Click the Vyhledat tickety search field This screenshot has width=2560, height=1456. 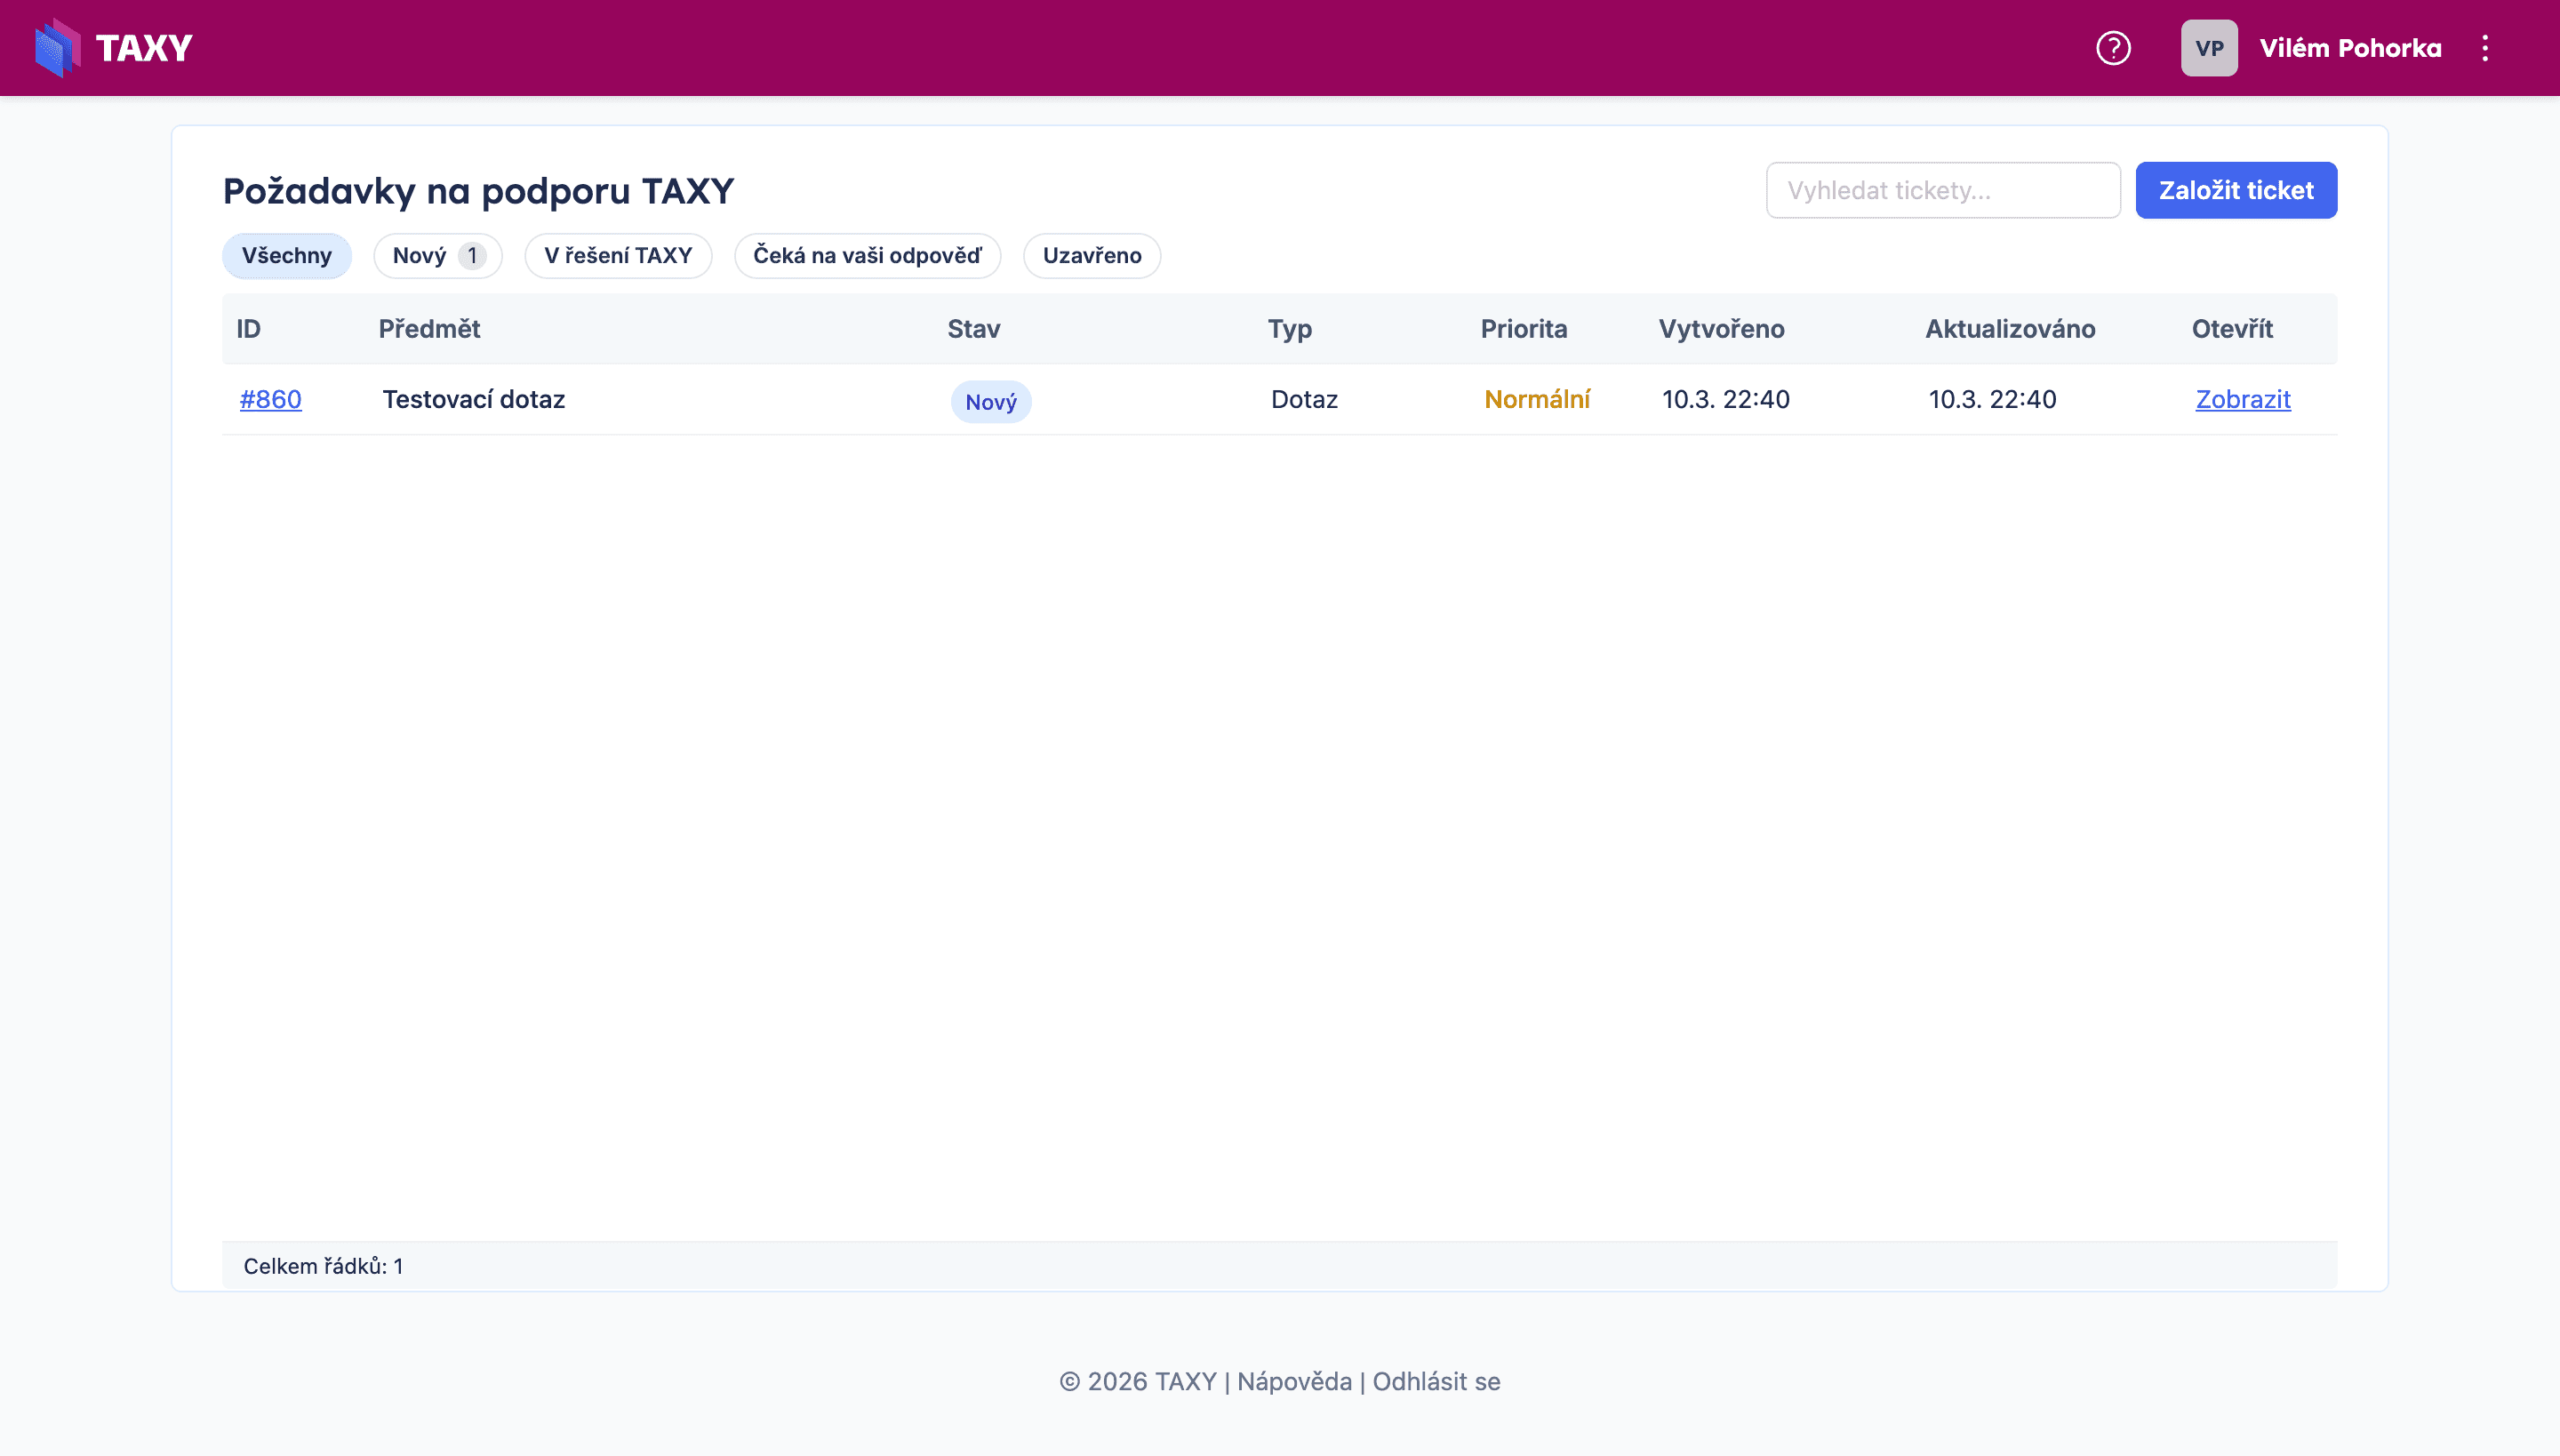click(1942, 190)
